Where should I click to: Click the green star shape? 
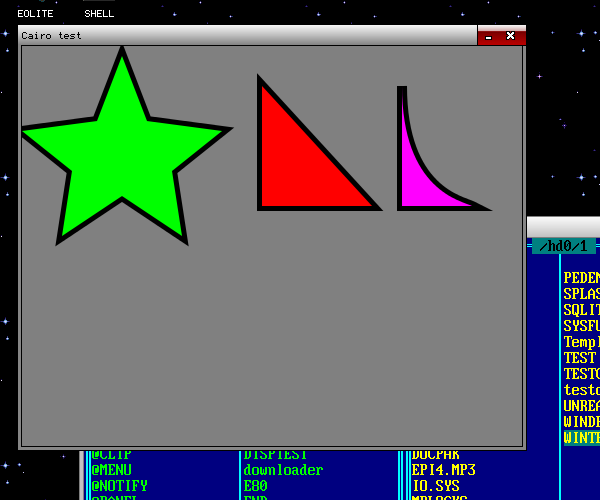click(120, 150)
